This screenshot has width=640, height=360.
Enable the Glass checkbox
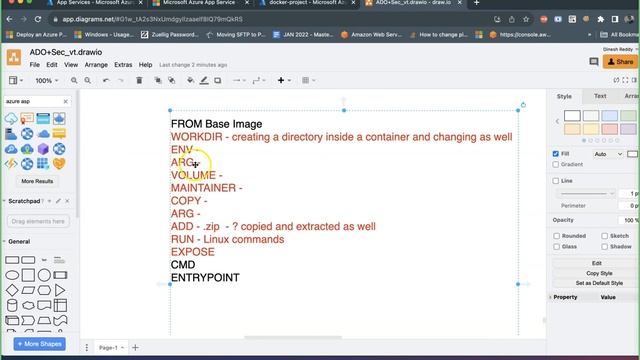click(556, 247)
